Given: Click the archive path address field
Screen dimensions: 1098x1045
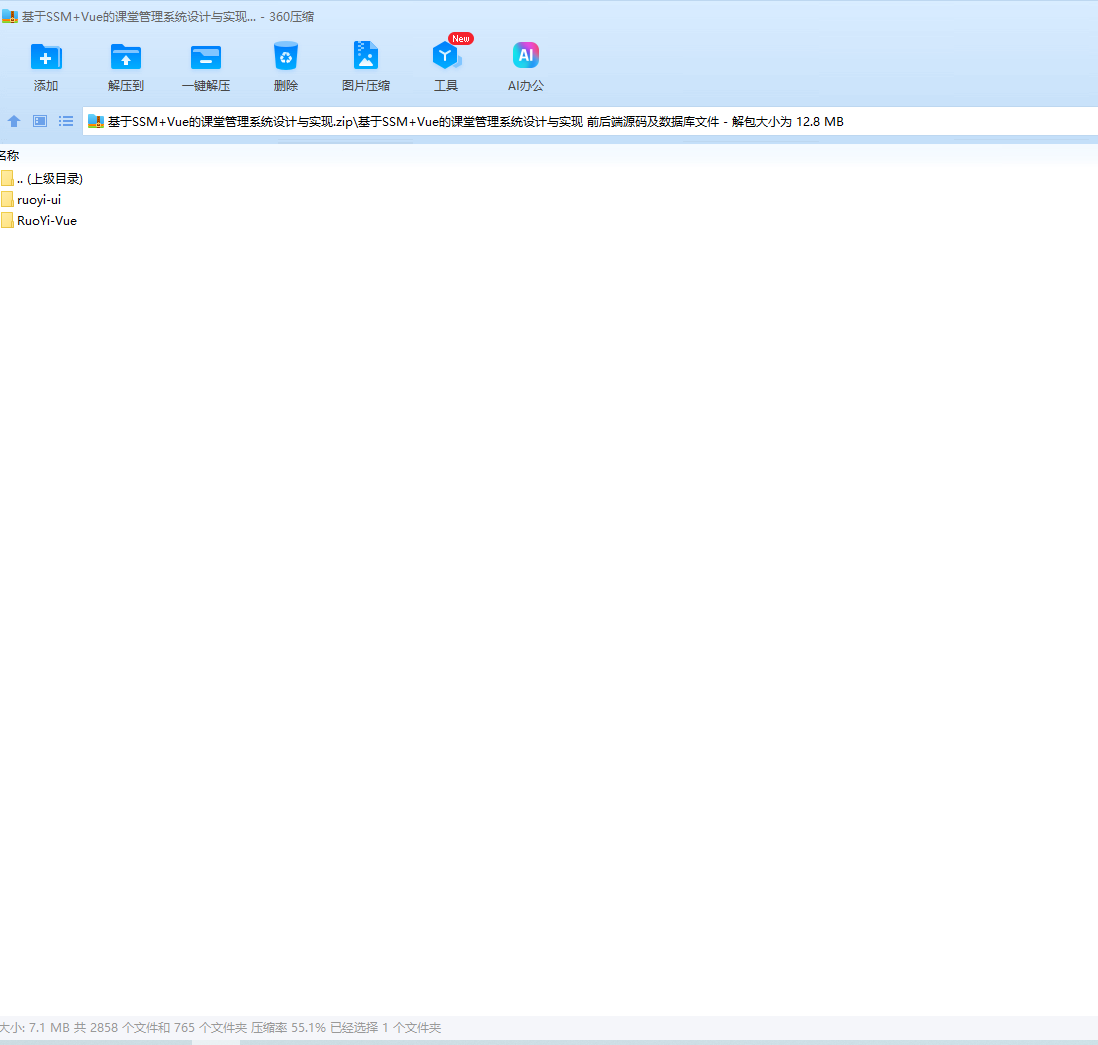Looking at the screenshot, I should pyautogui.click(x=590, y=121).
